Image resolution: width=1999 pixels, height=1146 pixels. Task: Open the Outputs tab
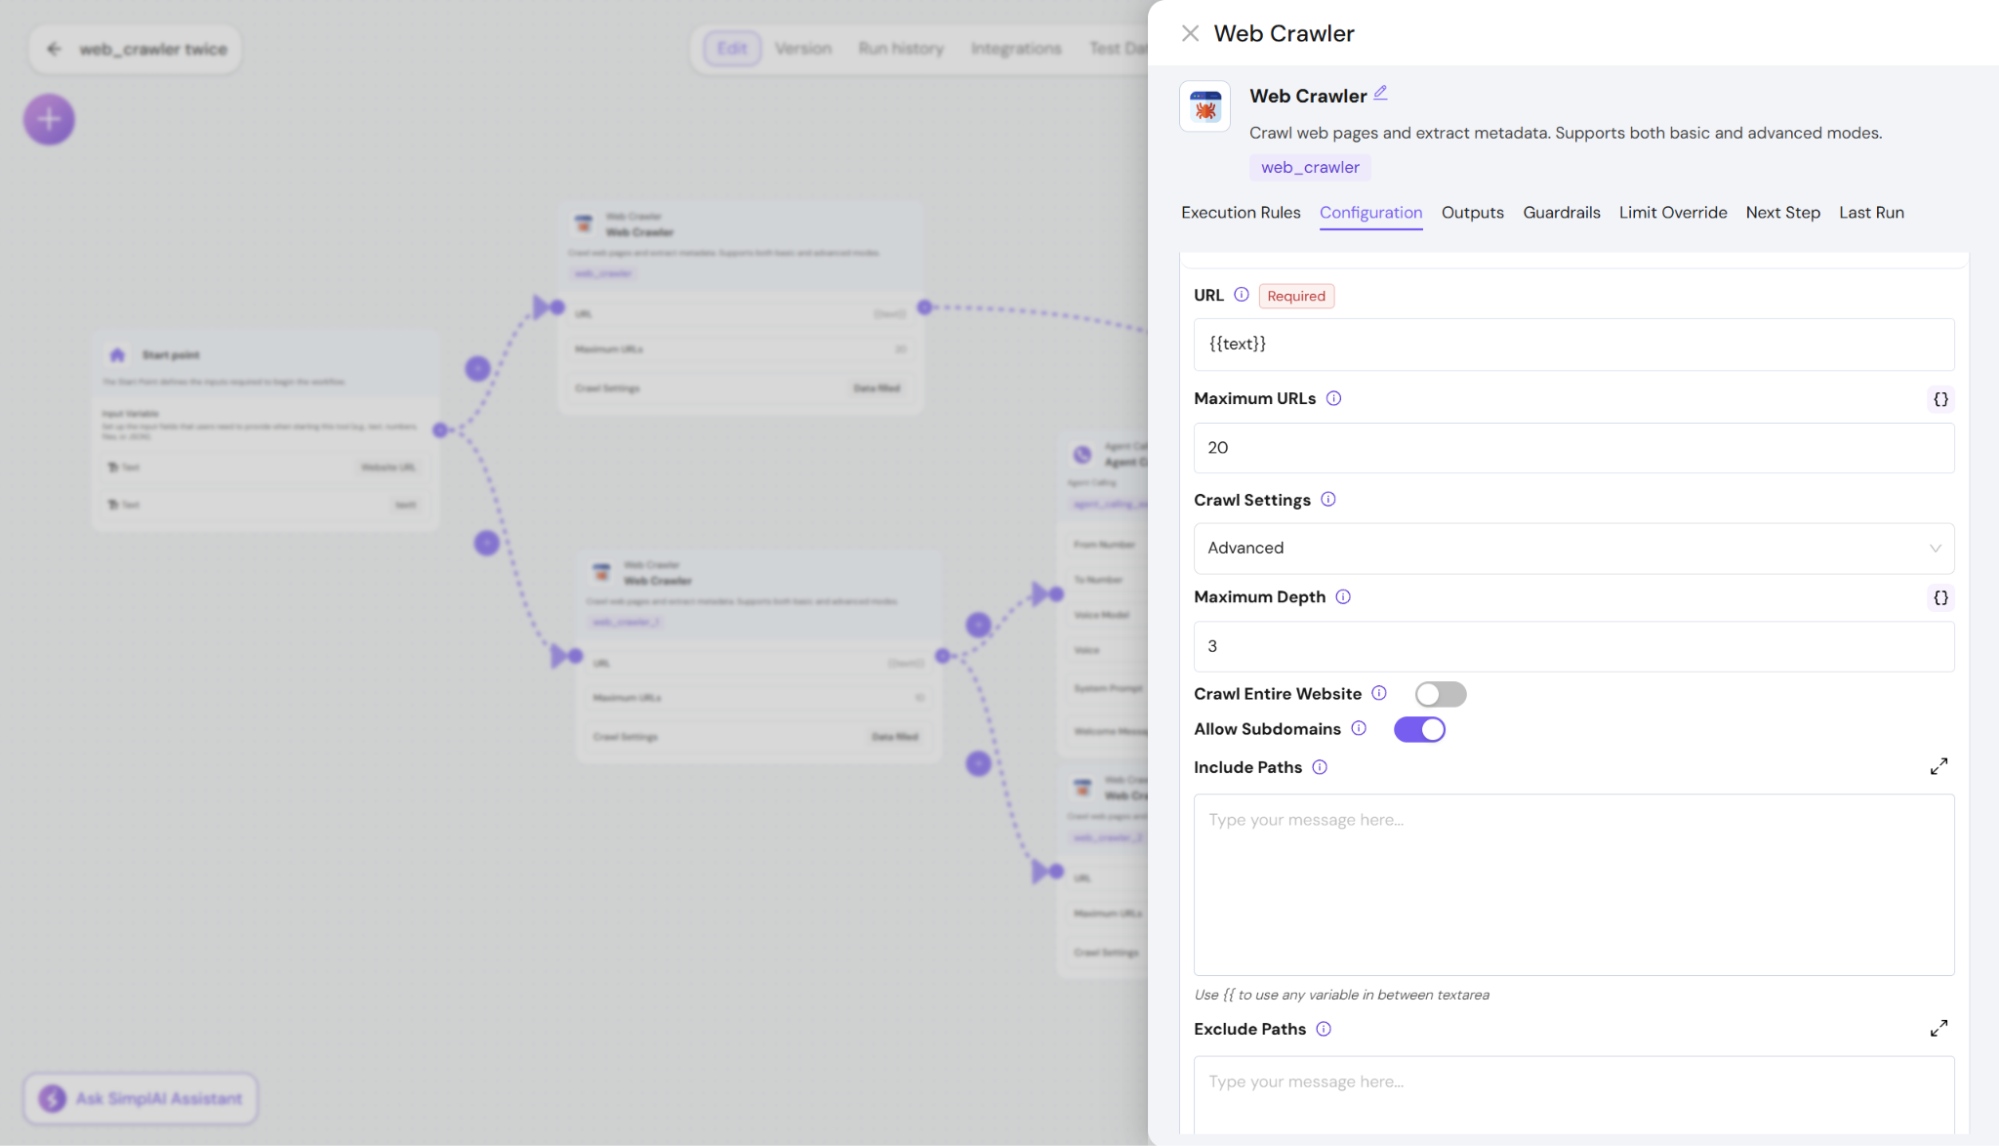[x=1473, y=212]
